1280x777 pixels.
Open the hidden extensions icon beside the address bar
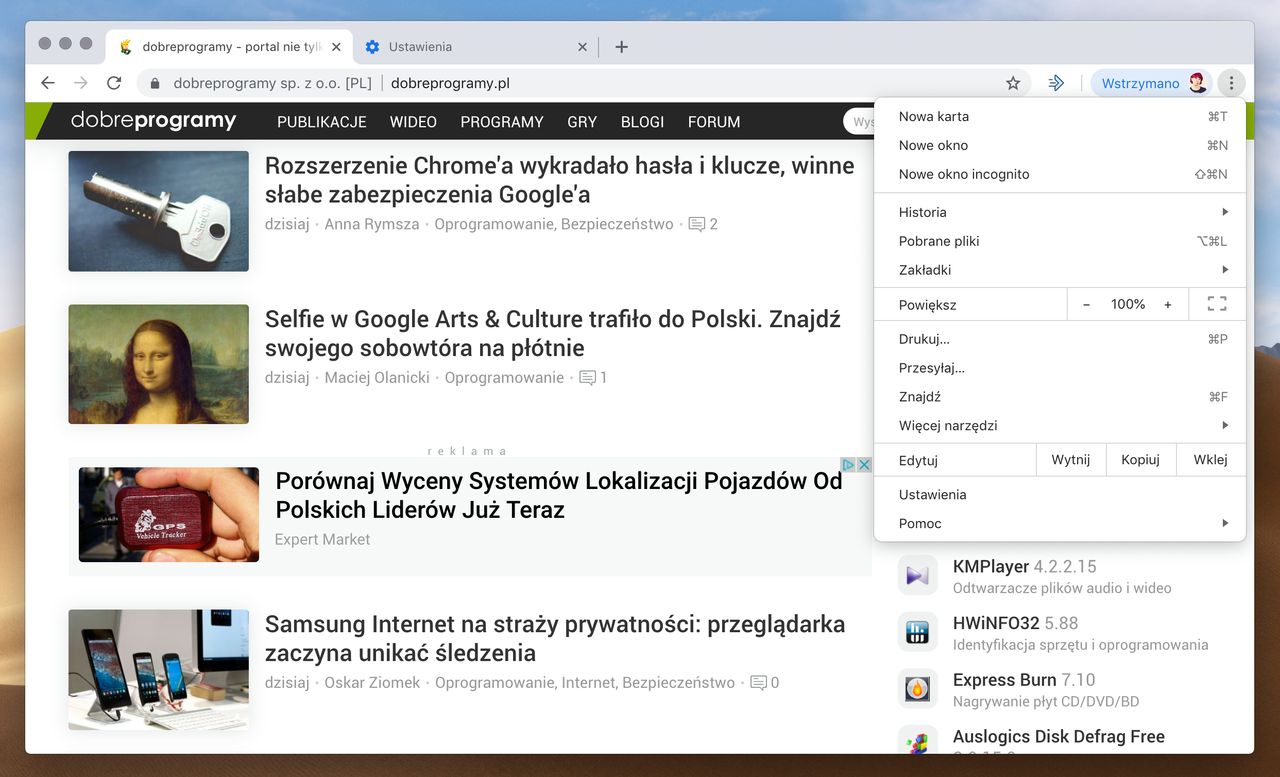click(1056, 83)
